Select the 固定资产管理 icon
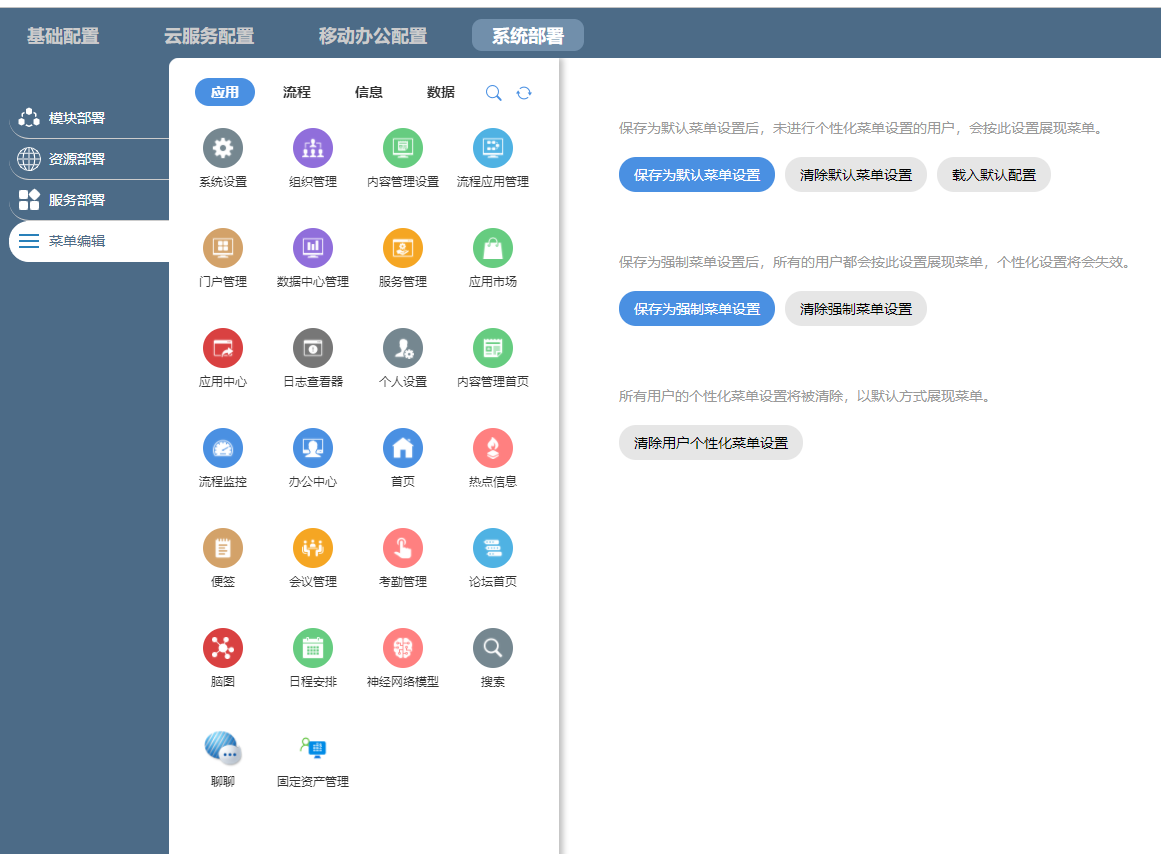 tap(313, 748)
